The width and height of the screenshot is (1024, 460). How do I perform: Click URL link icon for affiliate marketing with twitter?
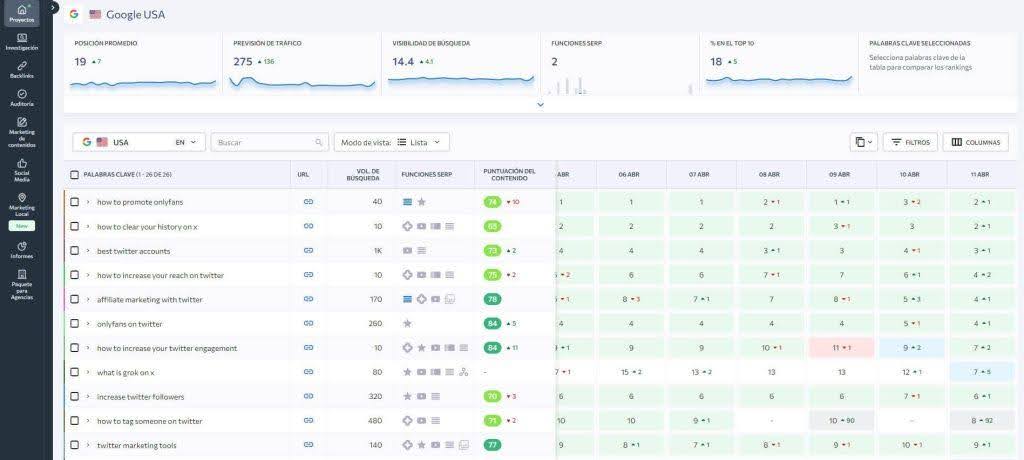tap(308, 299)
